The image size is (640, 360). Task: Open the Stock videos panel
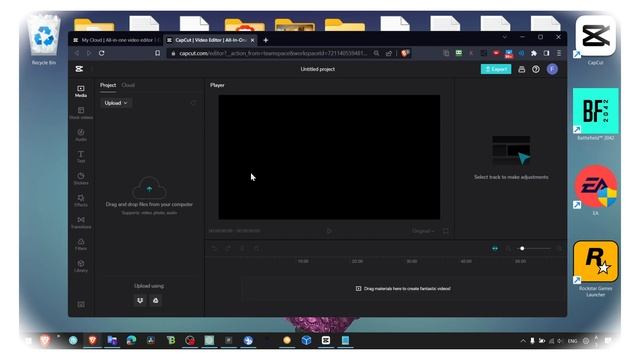point(81,113)
